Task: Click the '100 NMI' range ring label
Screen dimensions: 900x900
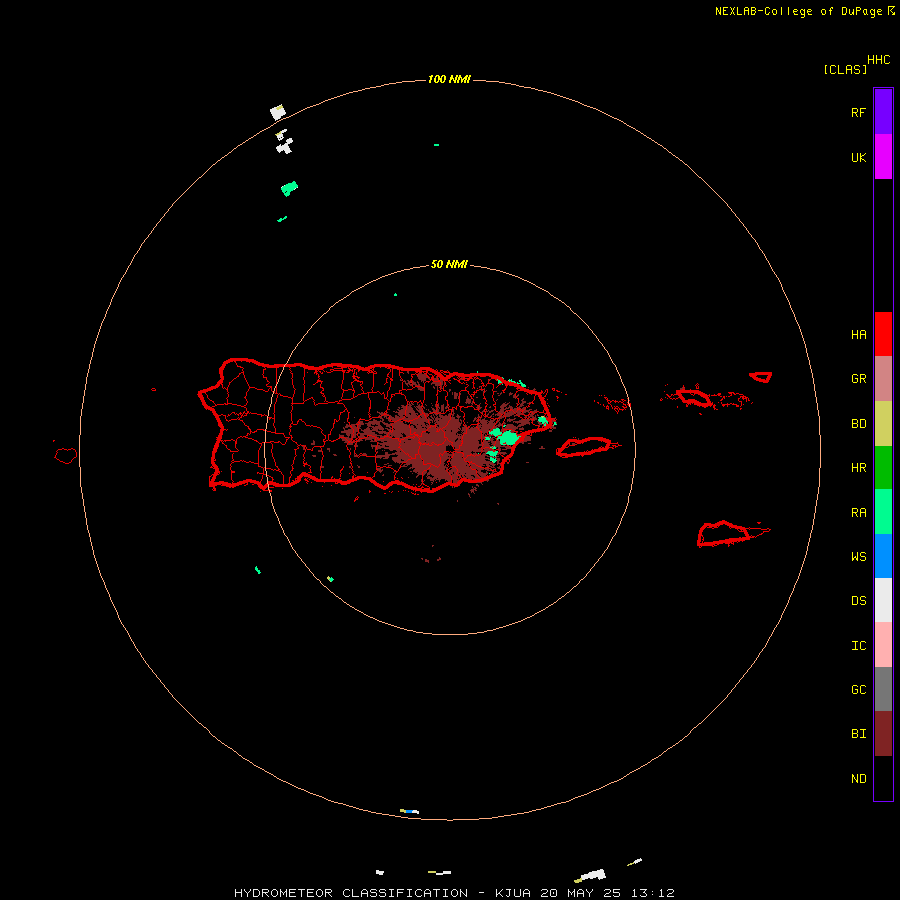Action: point(449,79)
